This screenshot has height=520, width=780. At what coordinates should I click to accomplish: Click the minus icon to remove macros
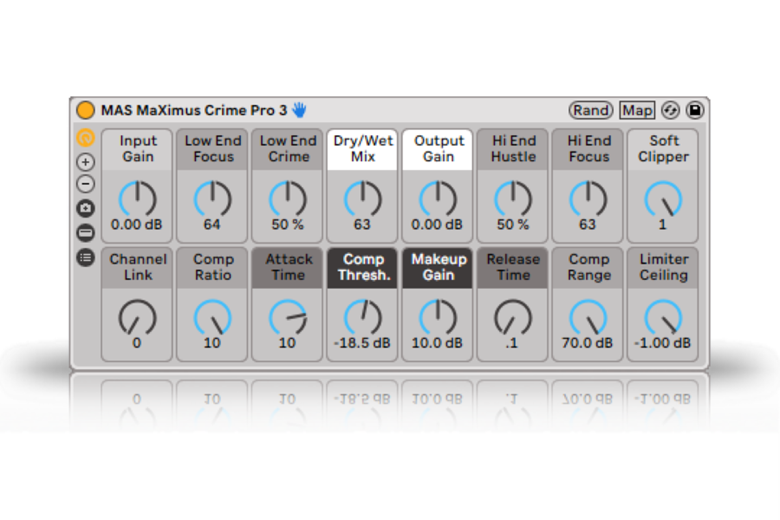(x=86, y=184)
